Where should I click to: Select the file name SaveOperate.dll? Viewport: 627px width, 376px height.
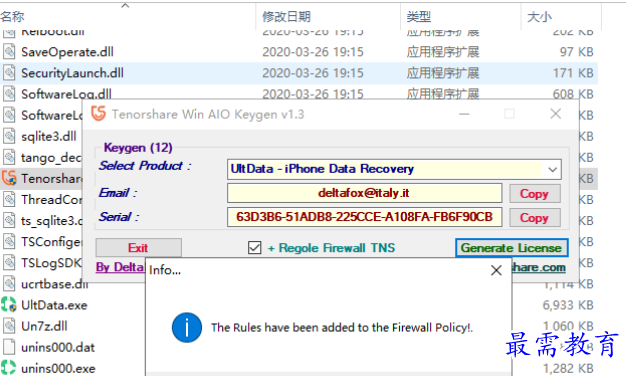[x=67, y=52]
